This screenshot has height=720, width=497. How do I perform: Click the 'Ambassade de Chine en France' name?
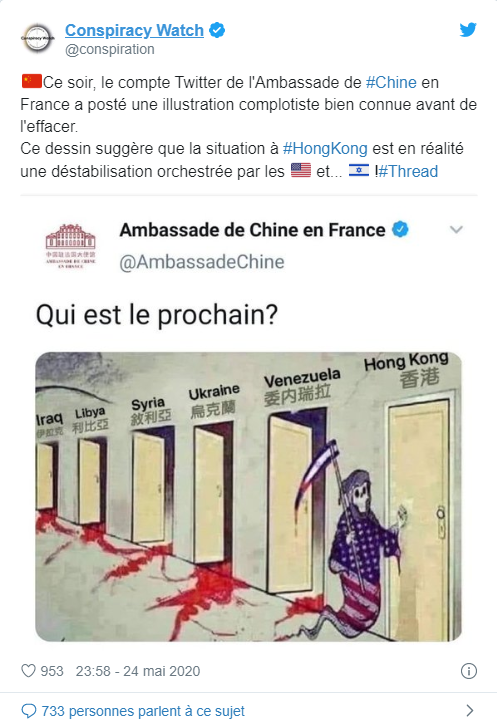point(252,230)
